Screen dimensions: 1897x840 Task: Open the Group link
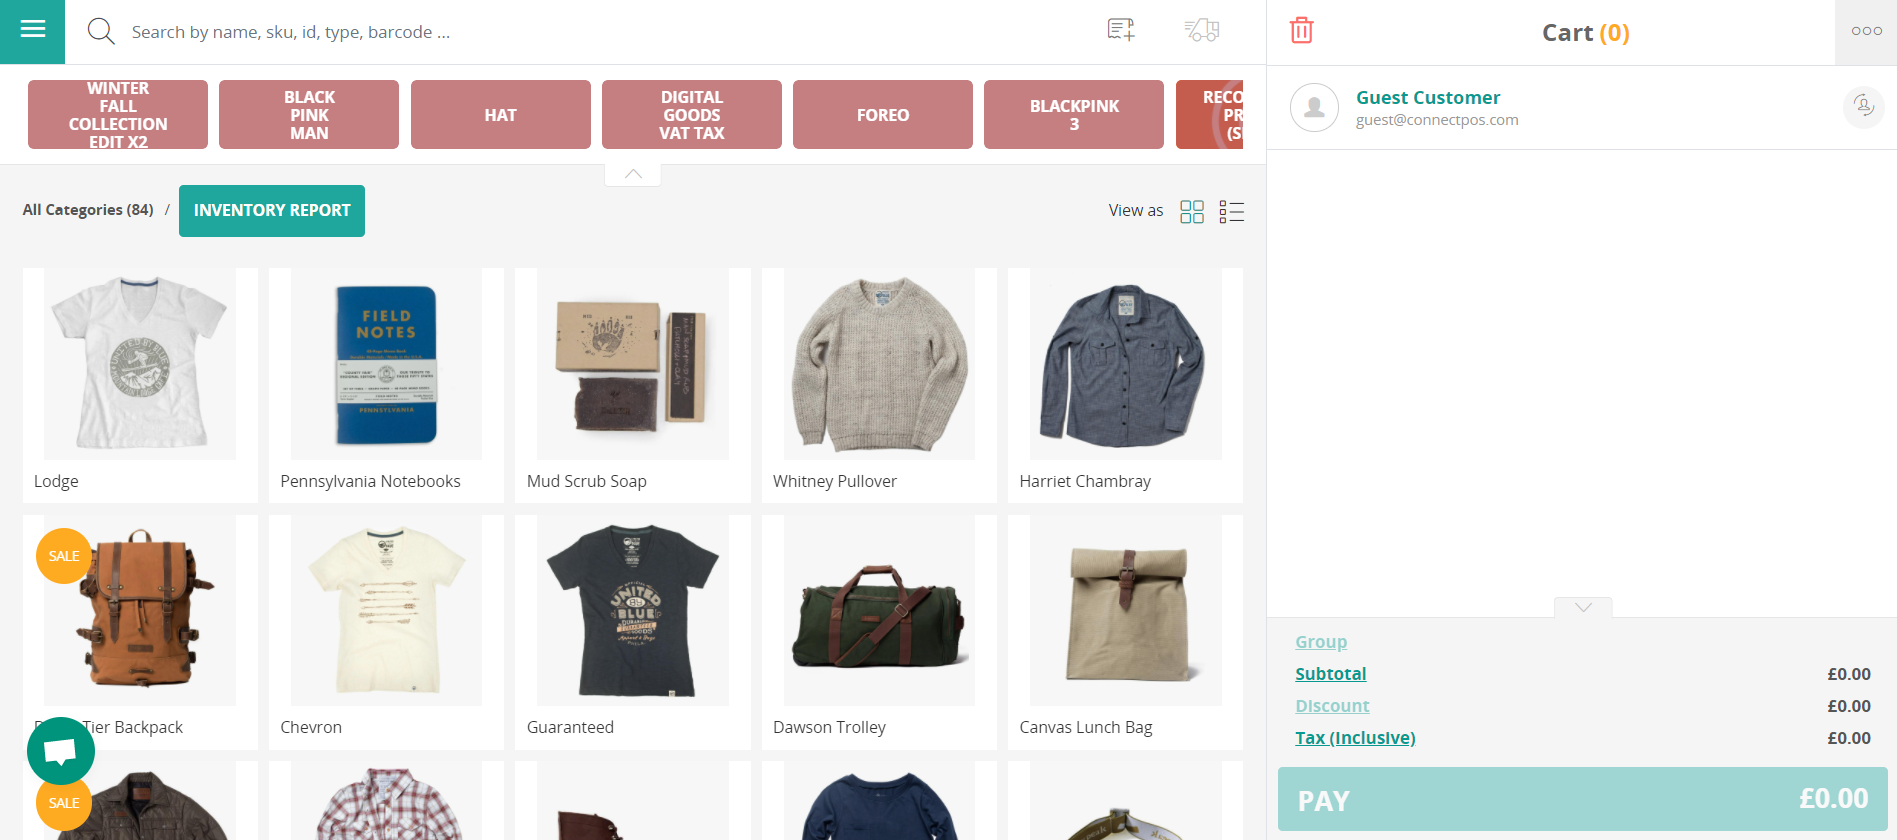click(x=1321, y=642)
